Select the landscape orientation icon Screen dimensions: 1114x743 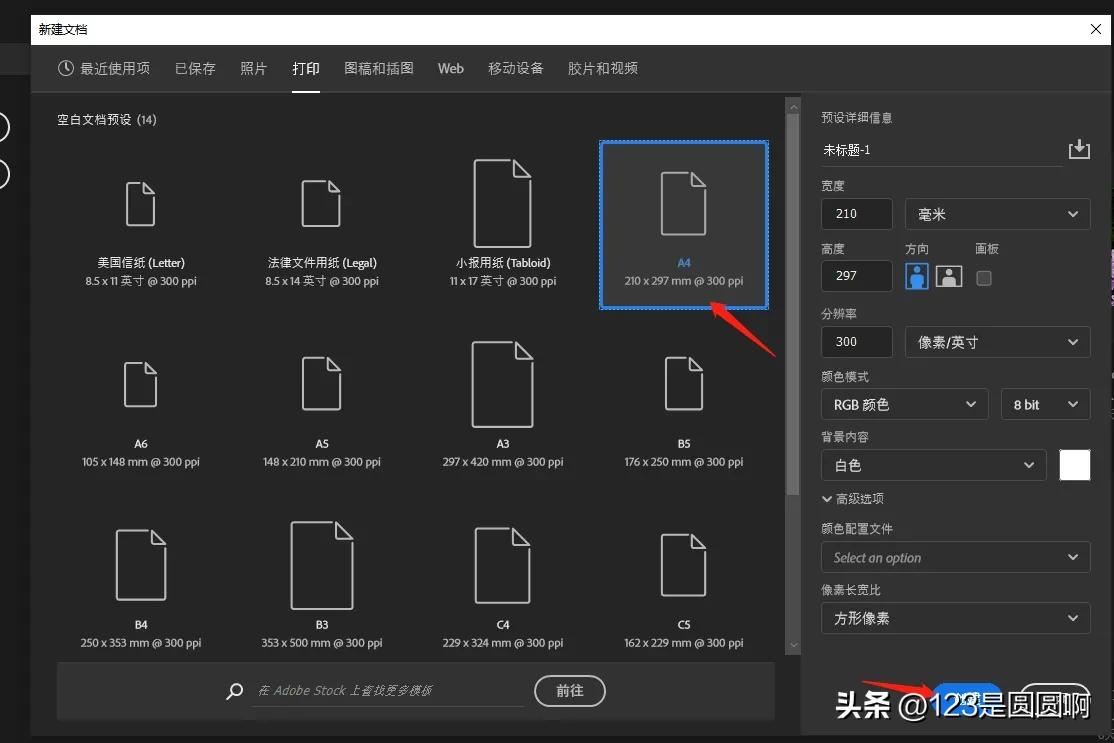(948, 276)
